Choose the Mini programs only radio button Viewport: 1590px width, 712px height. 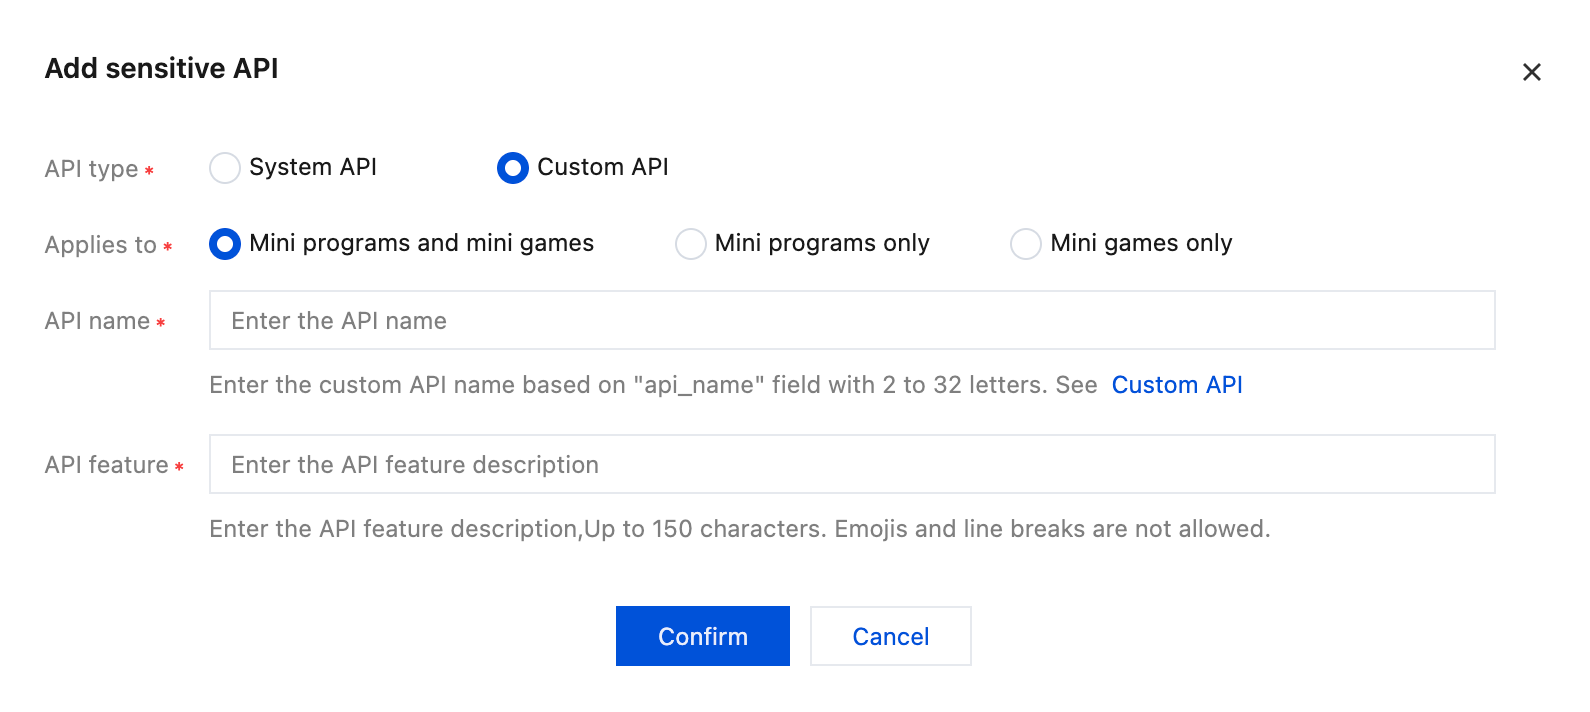coord(691,244)
